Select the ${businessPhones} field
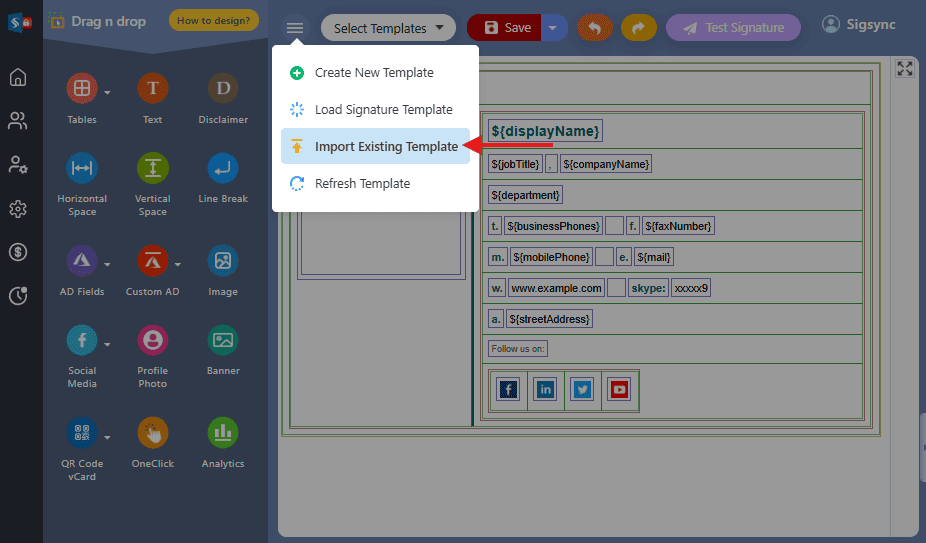This screenshot has height=543, width=926. click(x=553, y=226)
